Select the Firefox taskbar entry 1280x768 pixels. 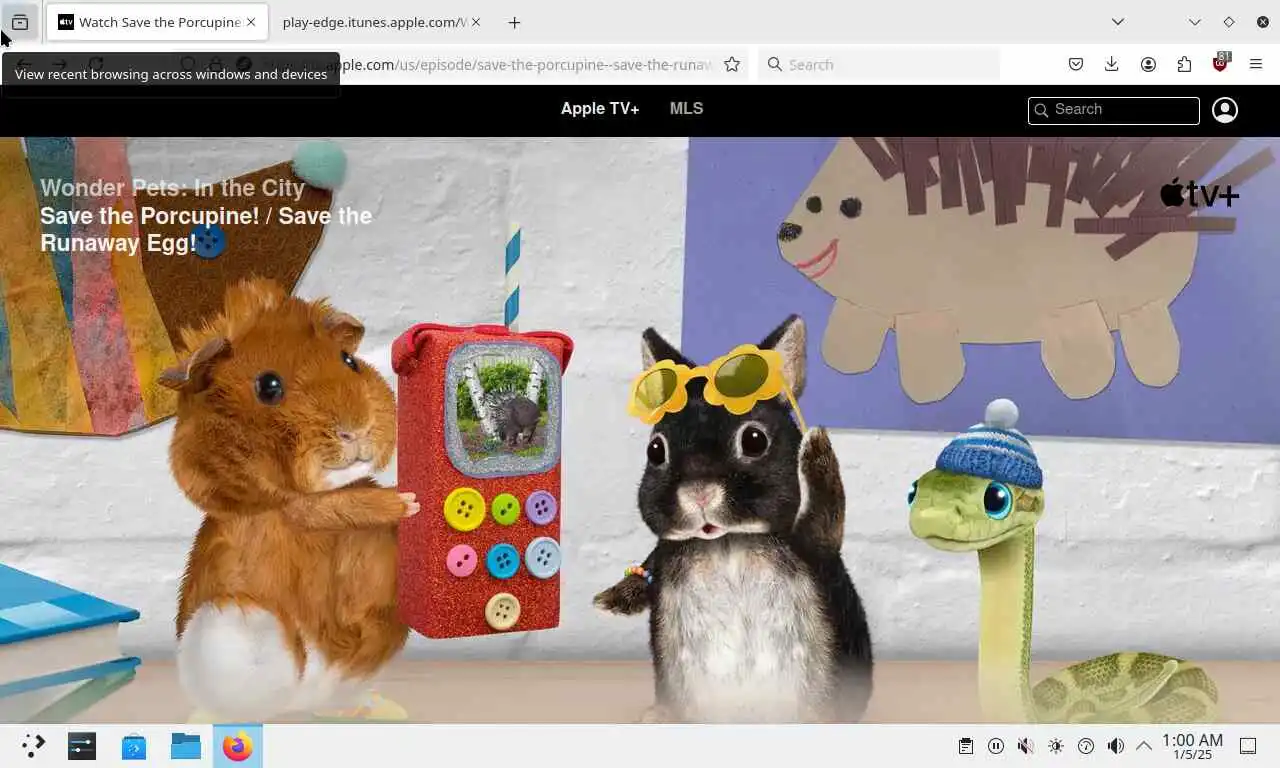[x=238, y=746]
